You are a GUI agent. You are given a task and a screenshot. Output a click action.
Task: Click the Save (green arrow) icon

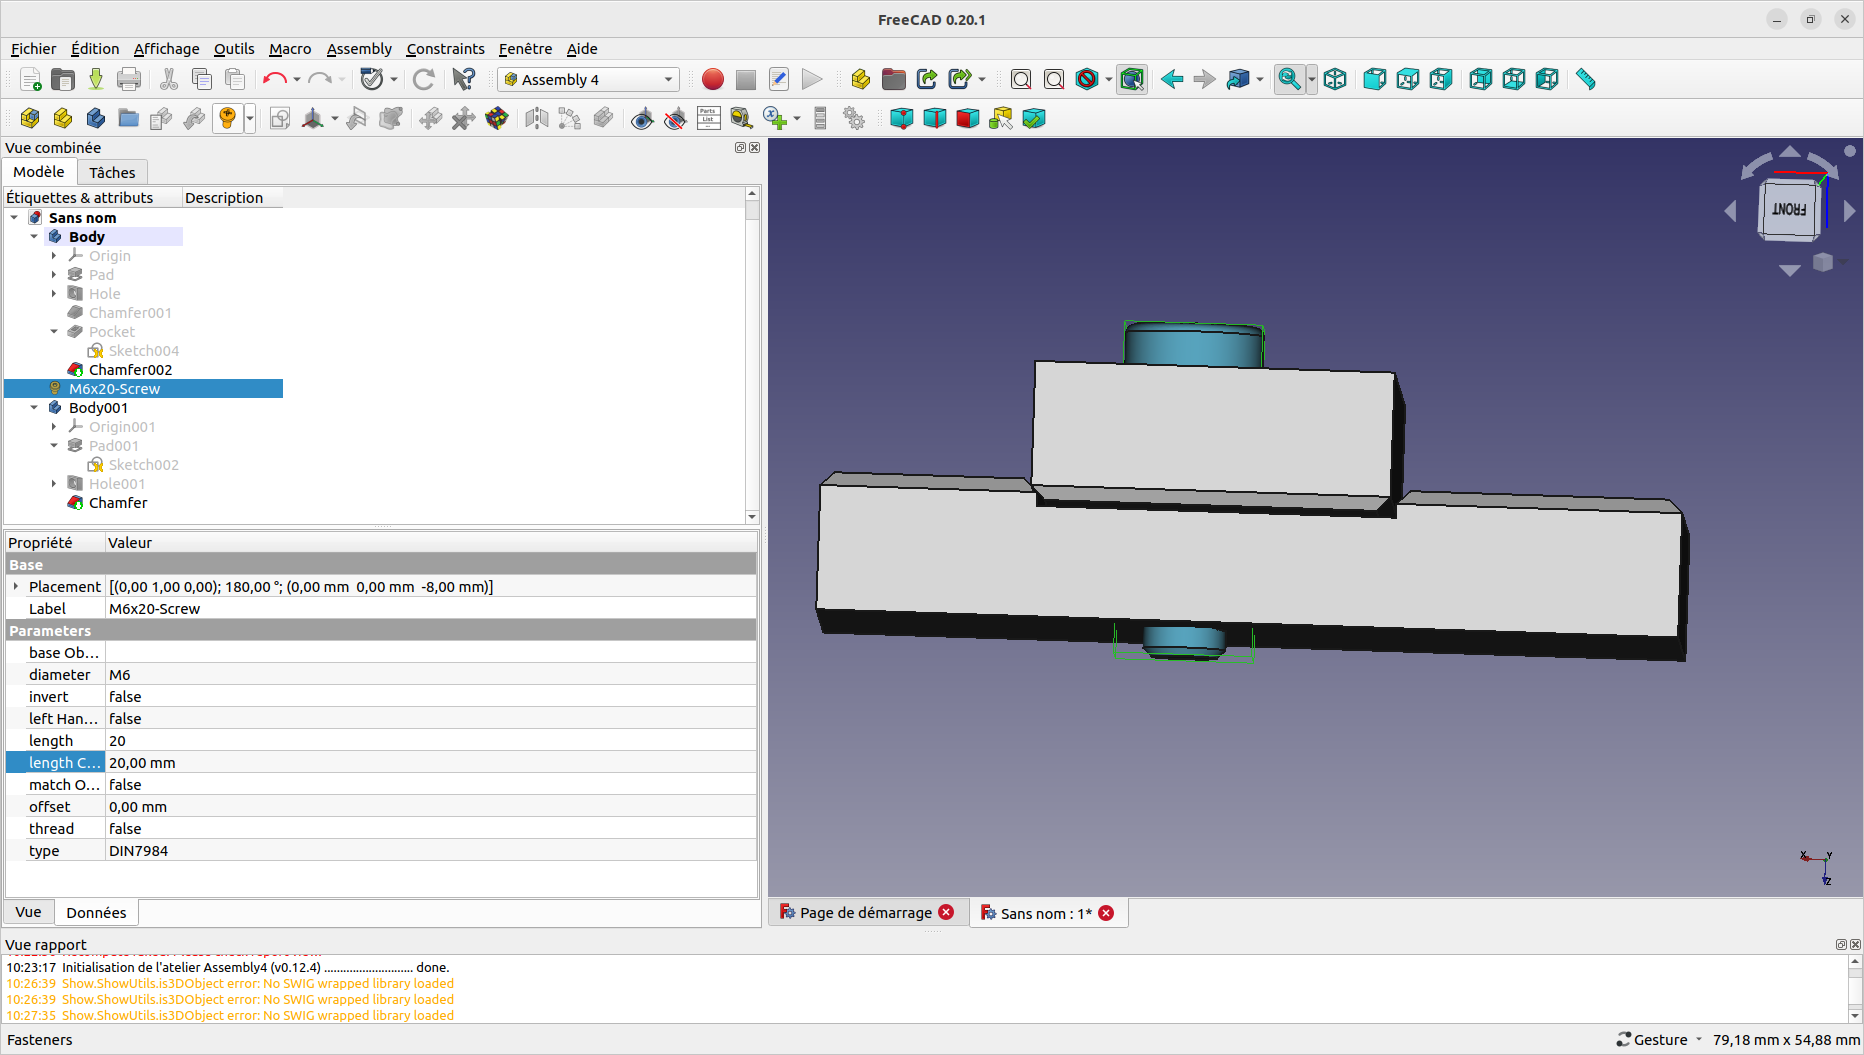point(96,79)
